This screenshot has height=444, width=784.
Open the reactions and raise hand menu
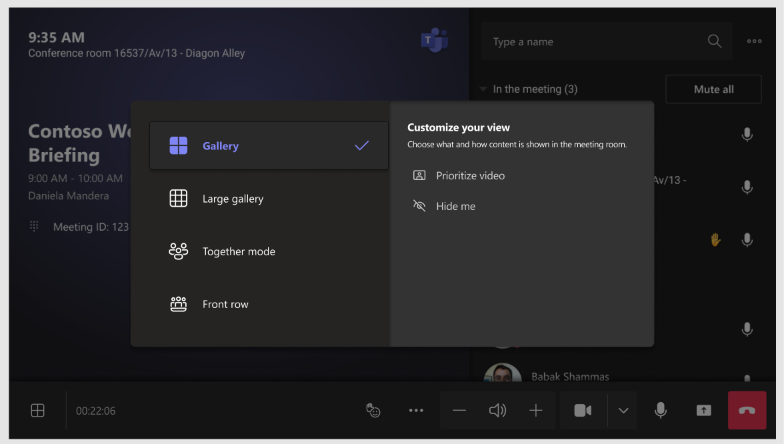373,410
